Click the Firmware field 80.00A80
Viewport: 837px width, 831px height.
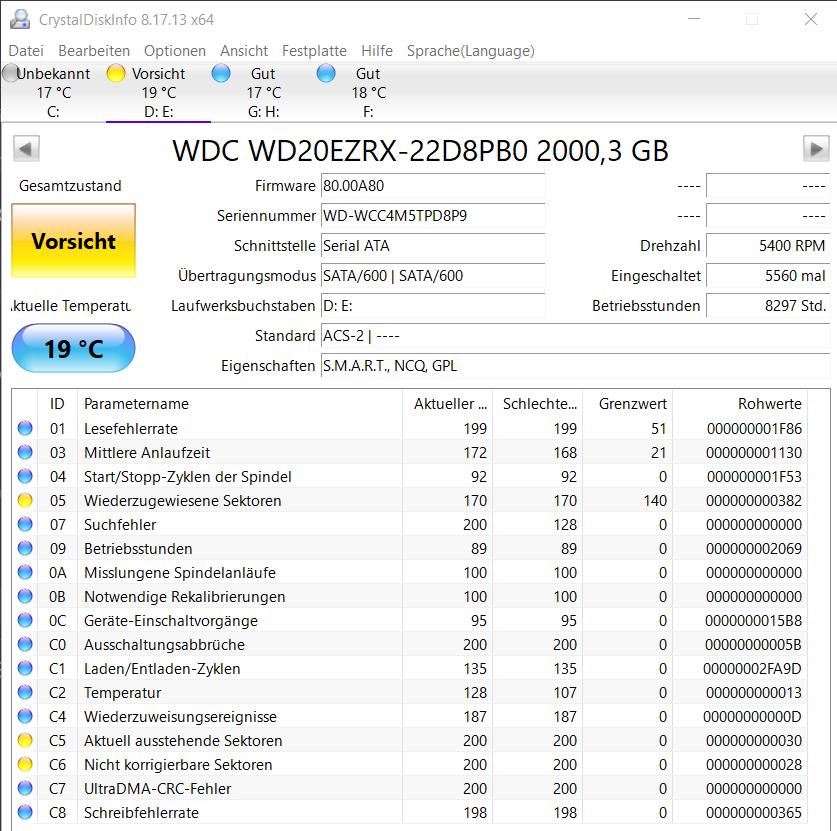[x=433, y=186]
